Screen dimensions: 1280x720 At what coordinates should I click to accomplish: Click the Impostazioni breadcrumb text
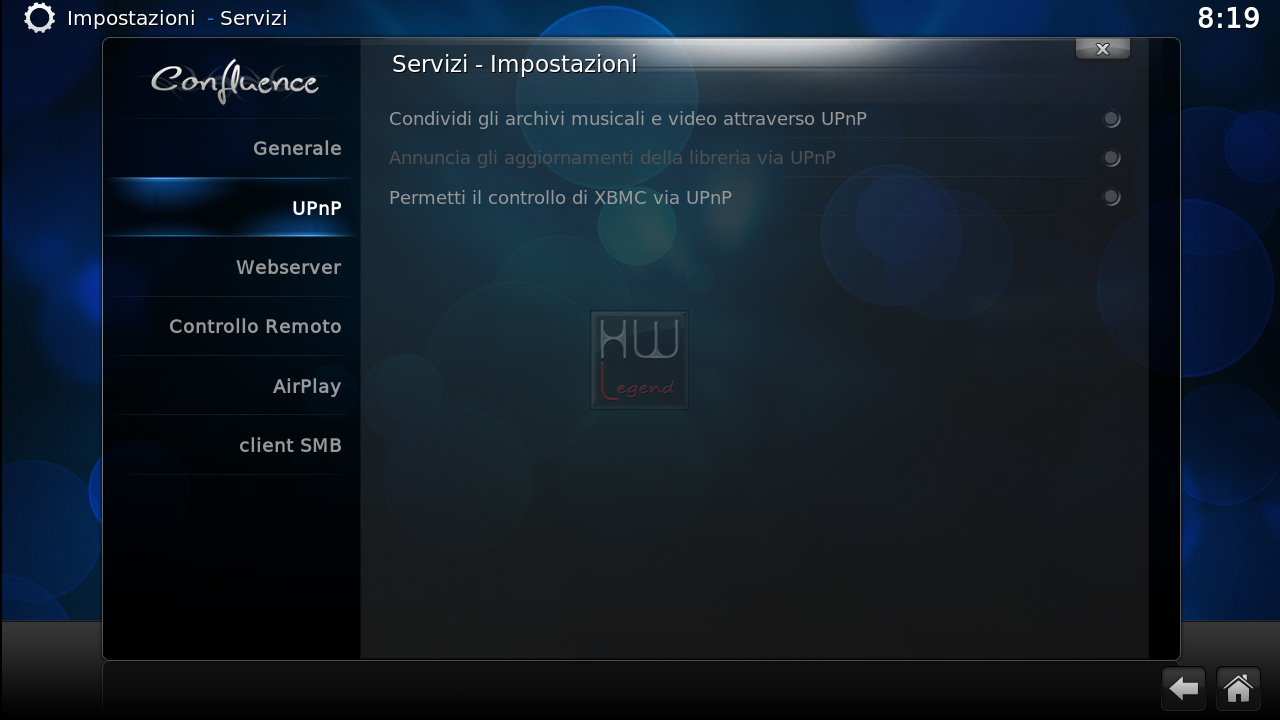coord(131,18)
